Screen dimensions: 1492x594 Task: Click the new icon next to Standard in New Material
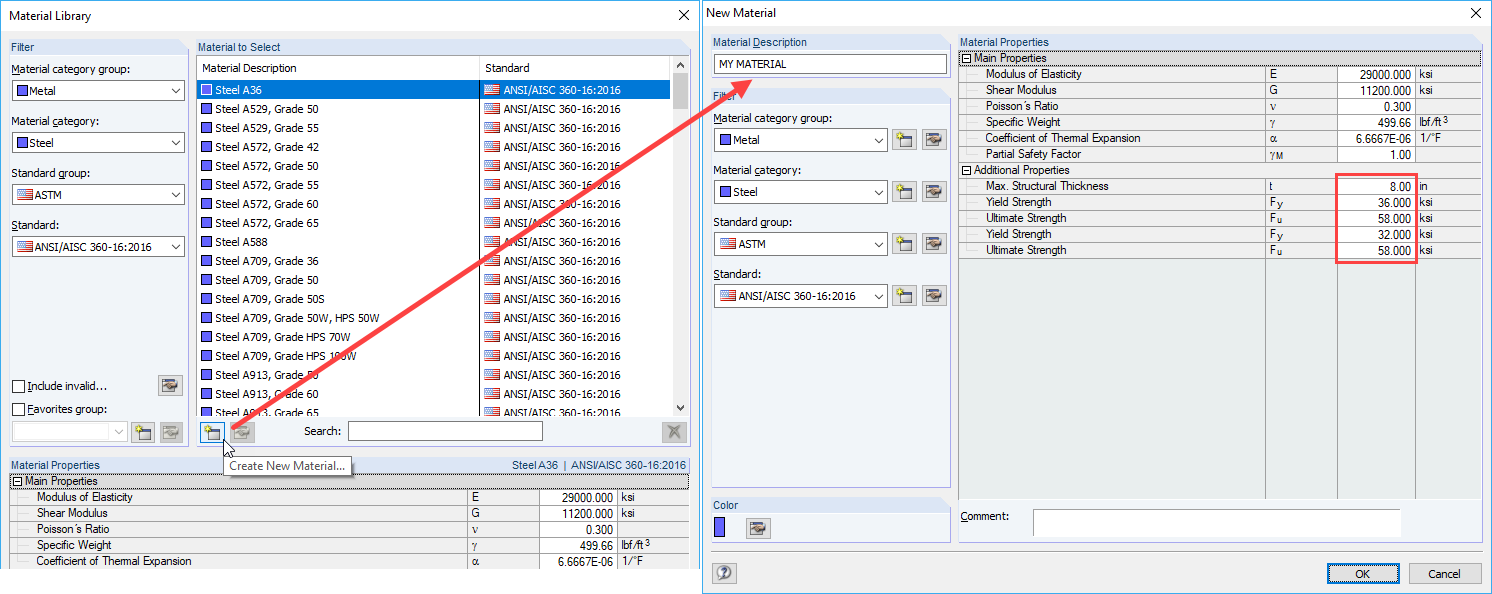(904, 295)
